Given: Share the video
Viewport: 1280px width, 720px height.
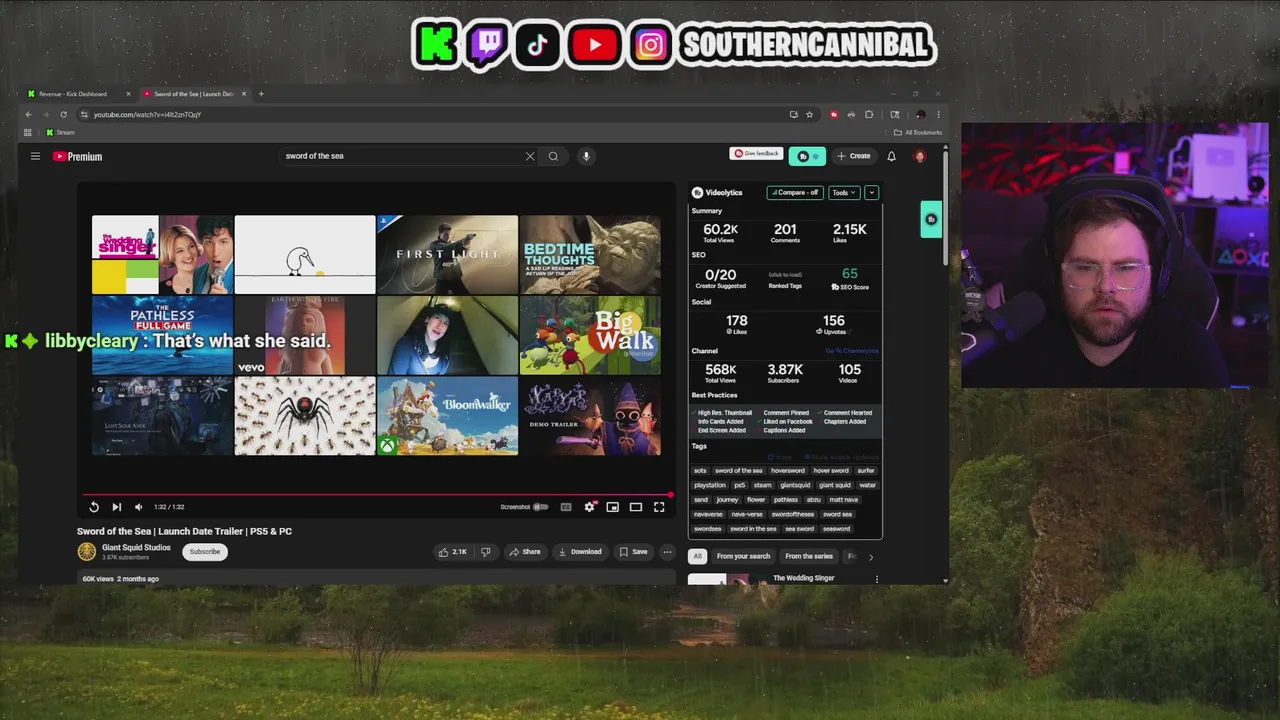Looking at the screenshot, I should pos(524,552).
